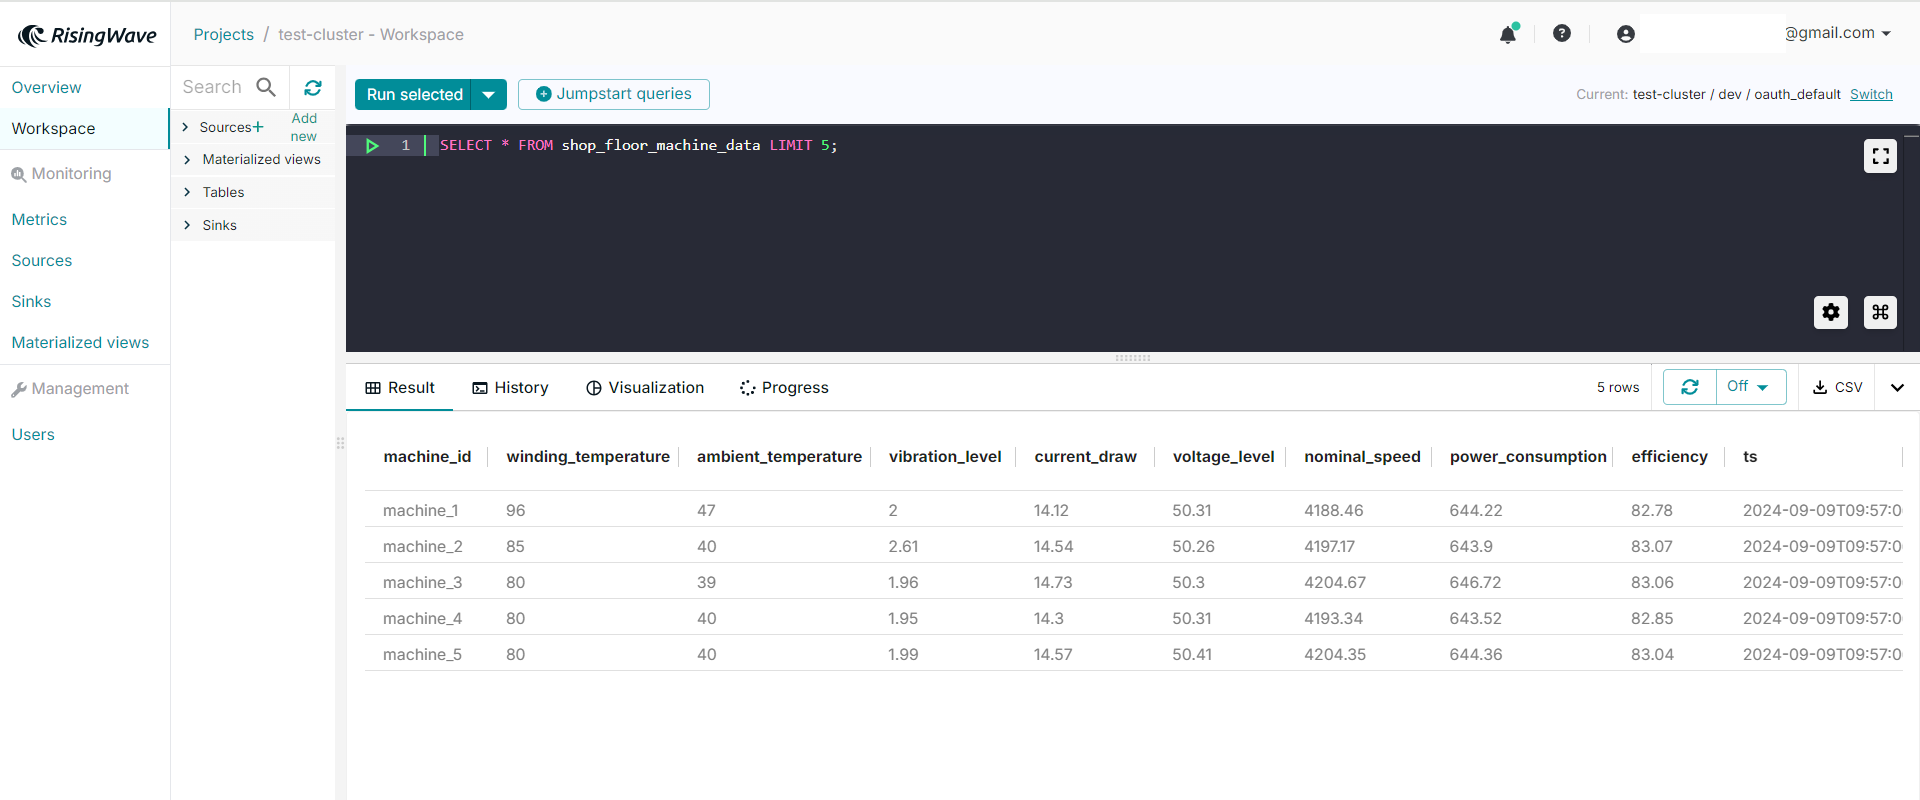Screen dimensions: 1920x800
Task: Open the Visualization tab
Action: (x=645, y=388)
